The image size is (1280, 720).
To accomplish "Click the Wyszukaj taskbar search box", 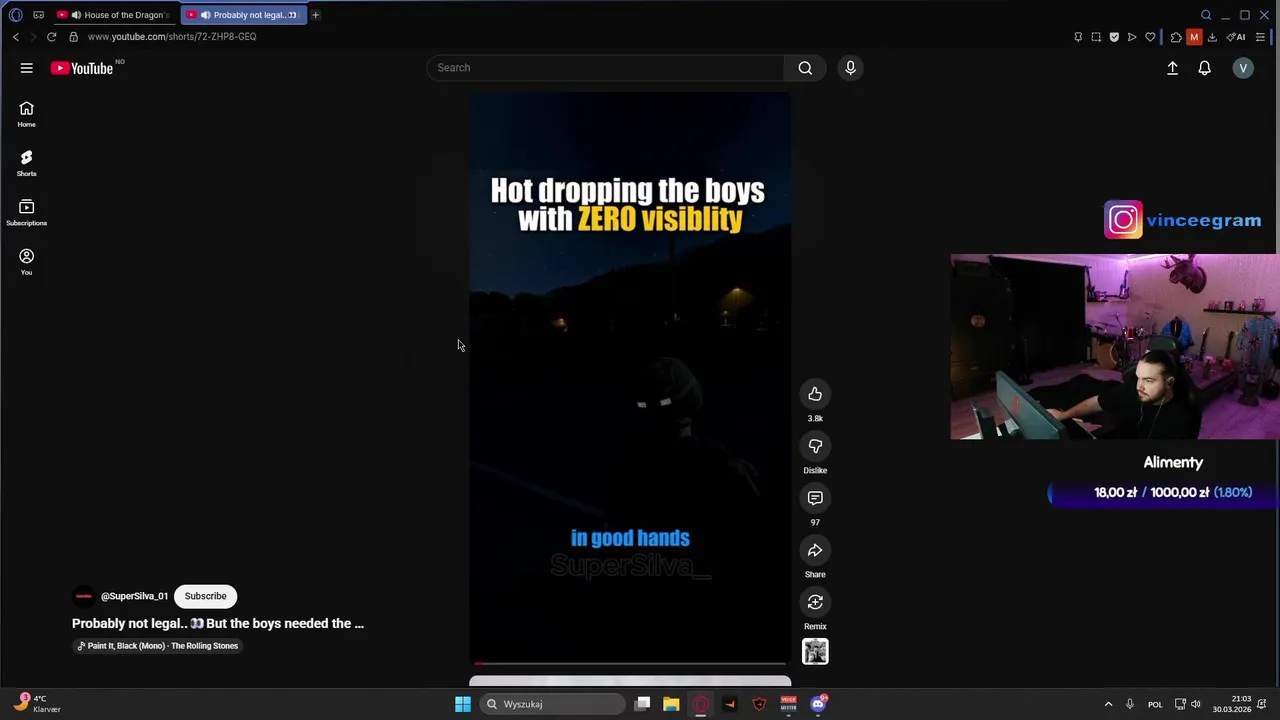I will (x=551, y=704).
